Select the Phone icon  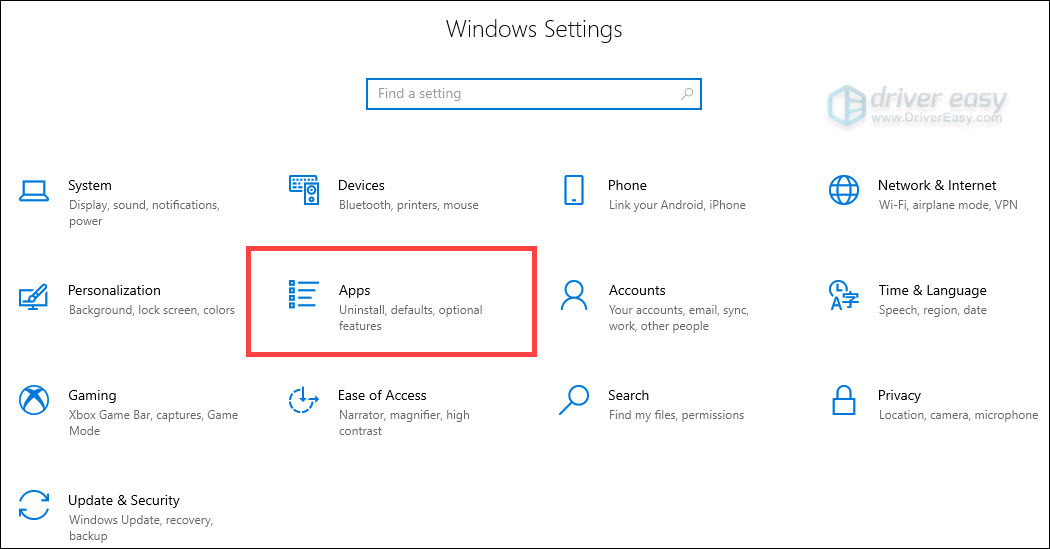[x=574, y=190]
